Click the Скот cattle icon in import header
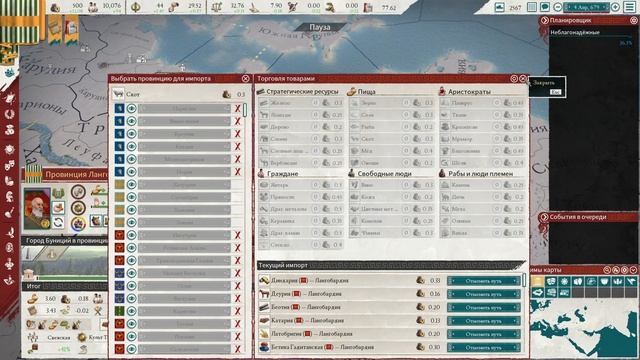Viewport: 640px width, 360px height. (x=118, y=94)
